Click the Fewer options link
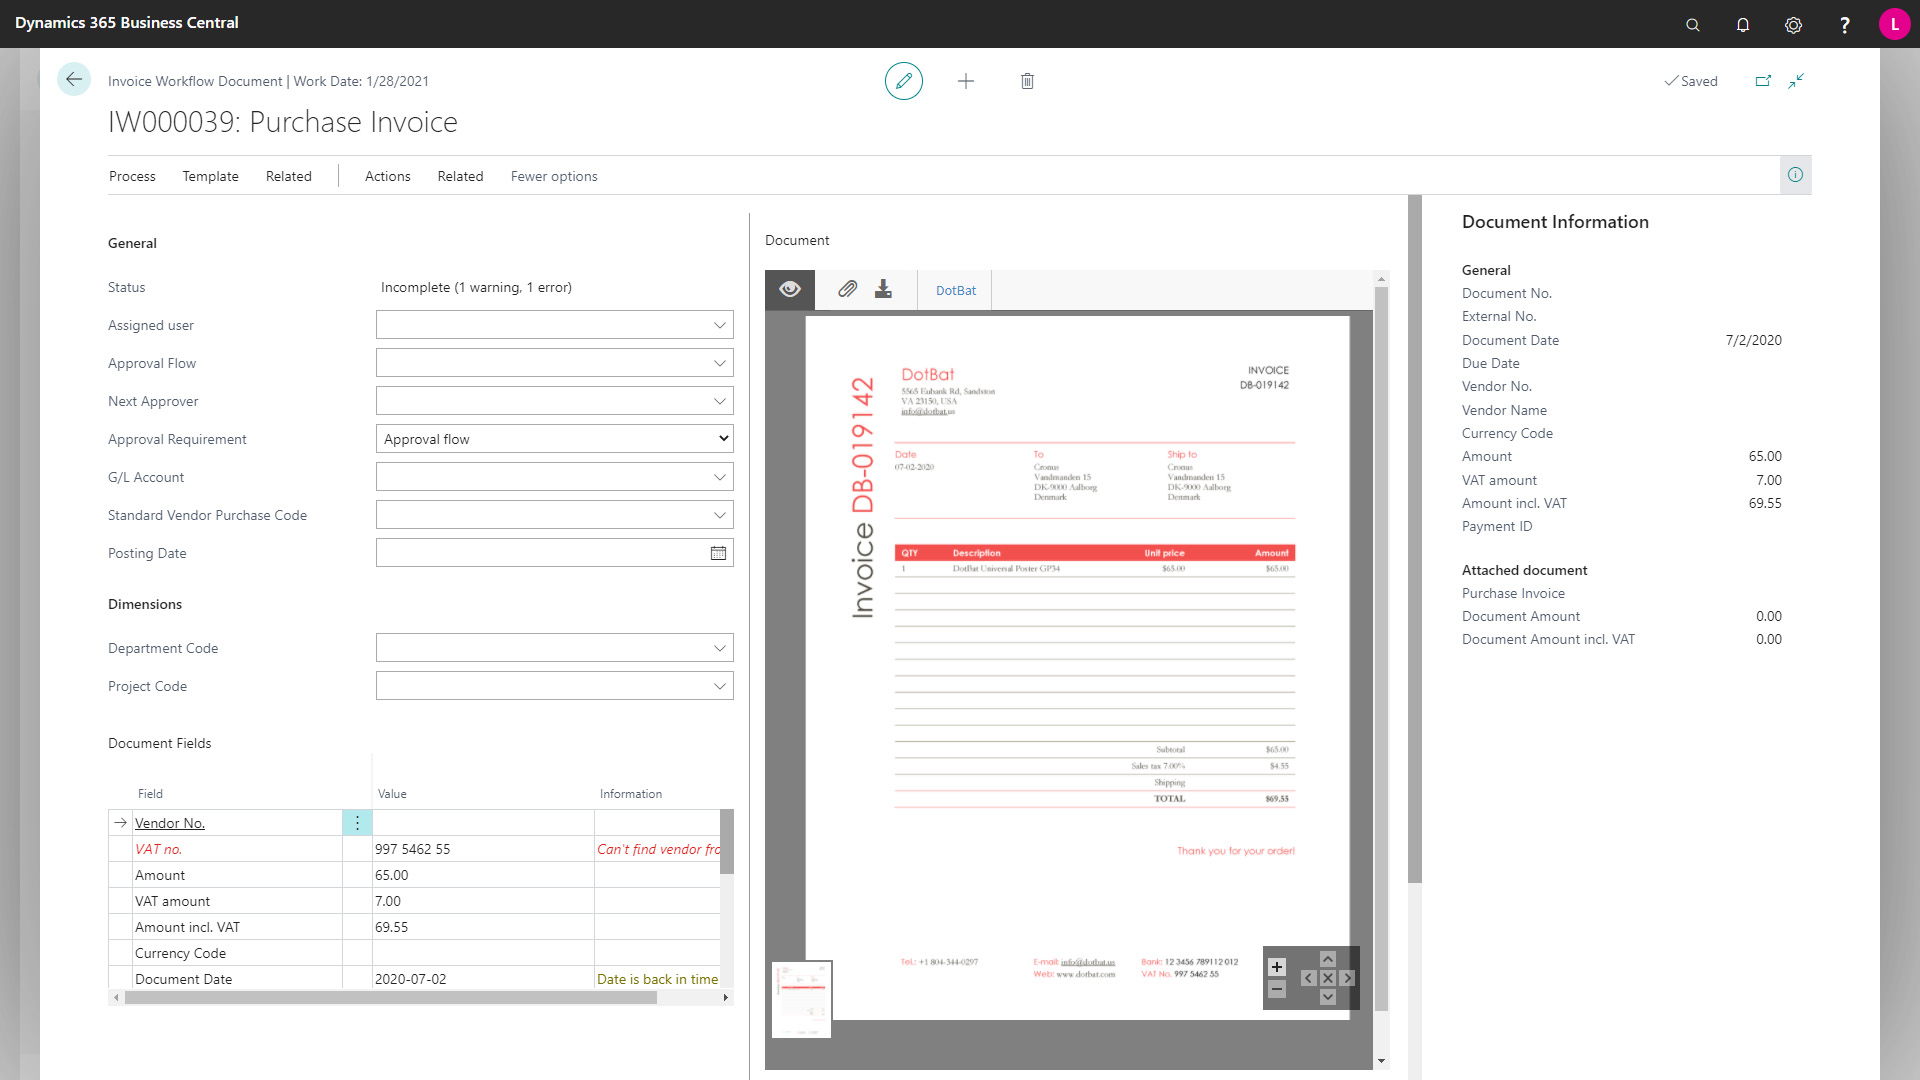 click(553, 176)
